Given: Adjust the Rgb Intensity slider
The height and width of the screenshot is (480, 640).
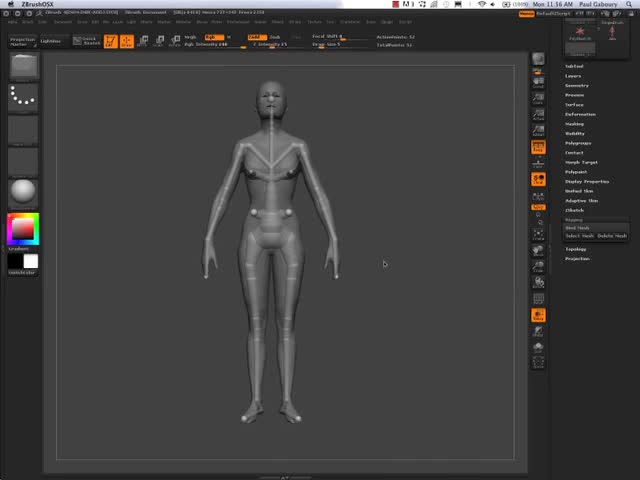Looking at the screenshot, I should click(215, 44).
